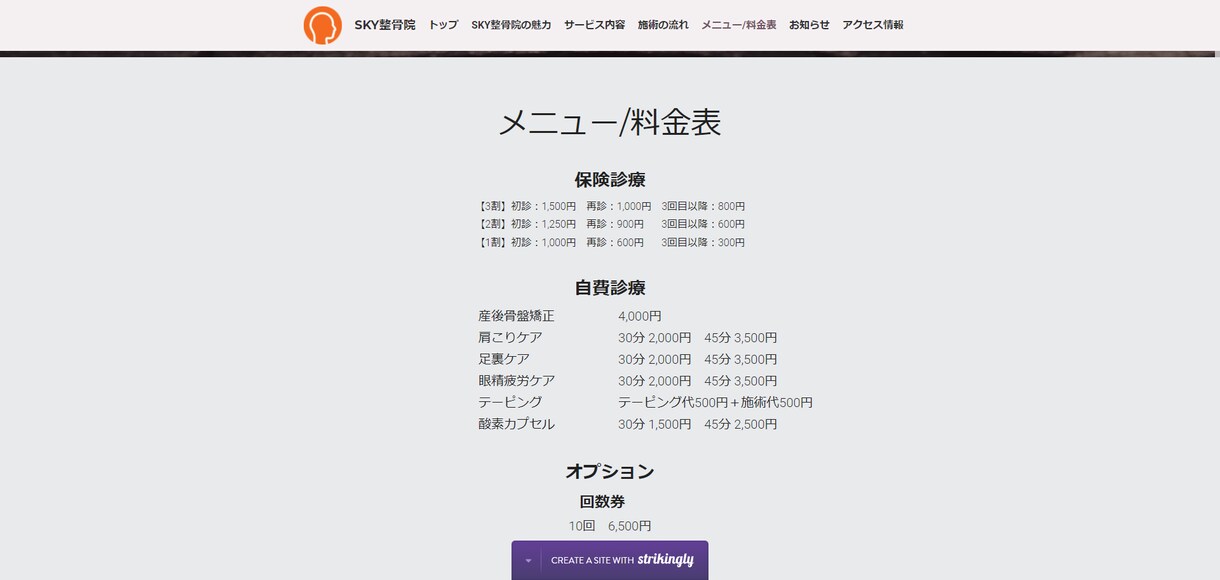Select the 眼精疲労ケア row label

click(x=516, y=381)
